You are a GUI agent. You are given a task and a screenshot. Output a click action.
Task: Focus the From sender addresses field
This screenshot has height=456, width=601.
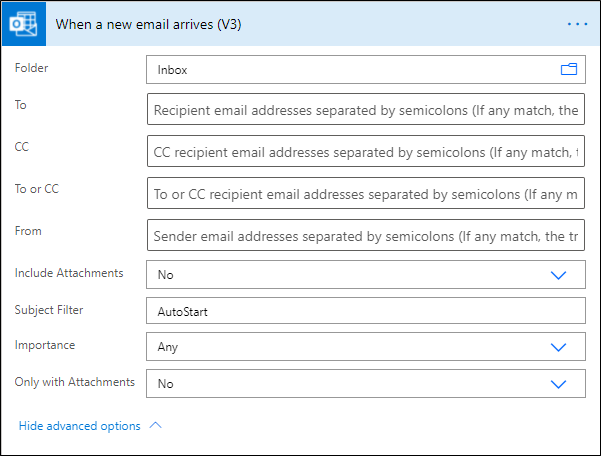point(365,236)
